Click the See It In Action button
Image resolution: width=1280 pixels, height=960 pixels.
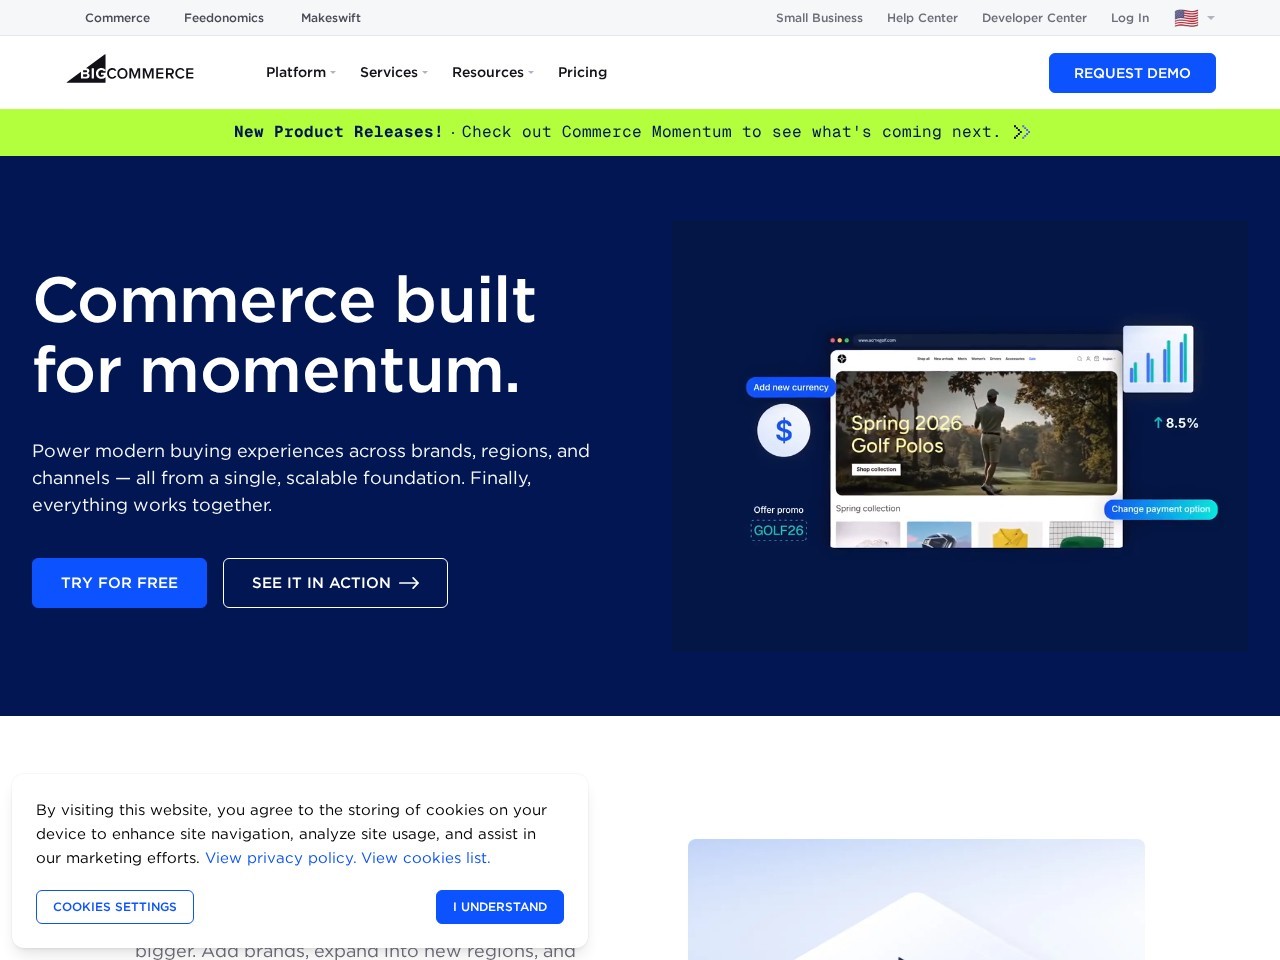(335, 583)
